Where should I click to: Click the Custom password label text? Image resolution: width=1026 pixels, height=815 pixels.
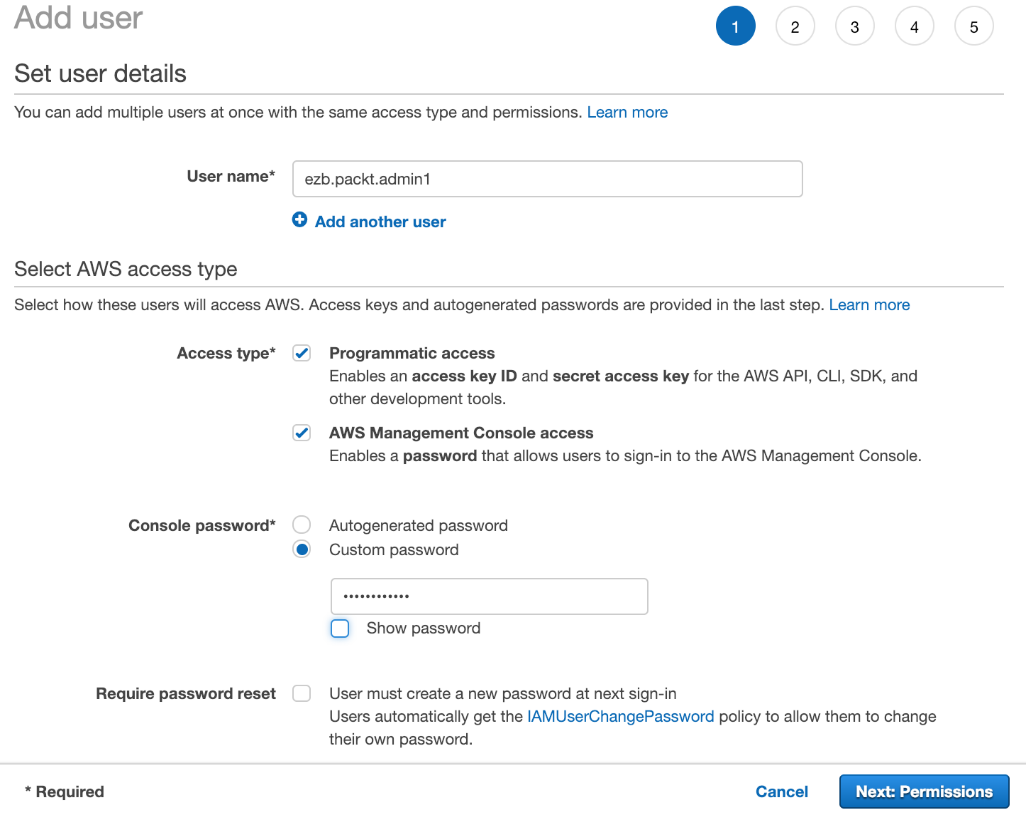[393, 549]
